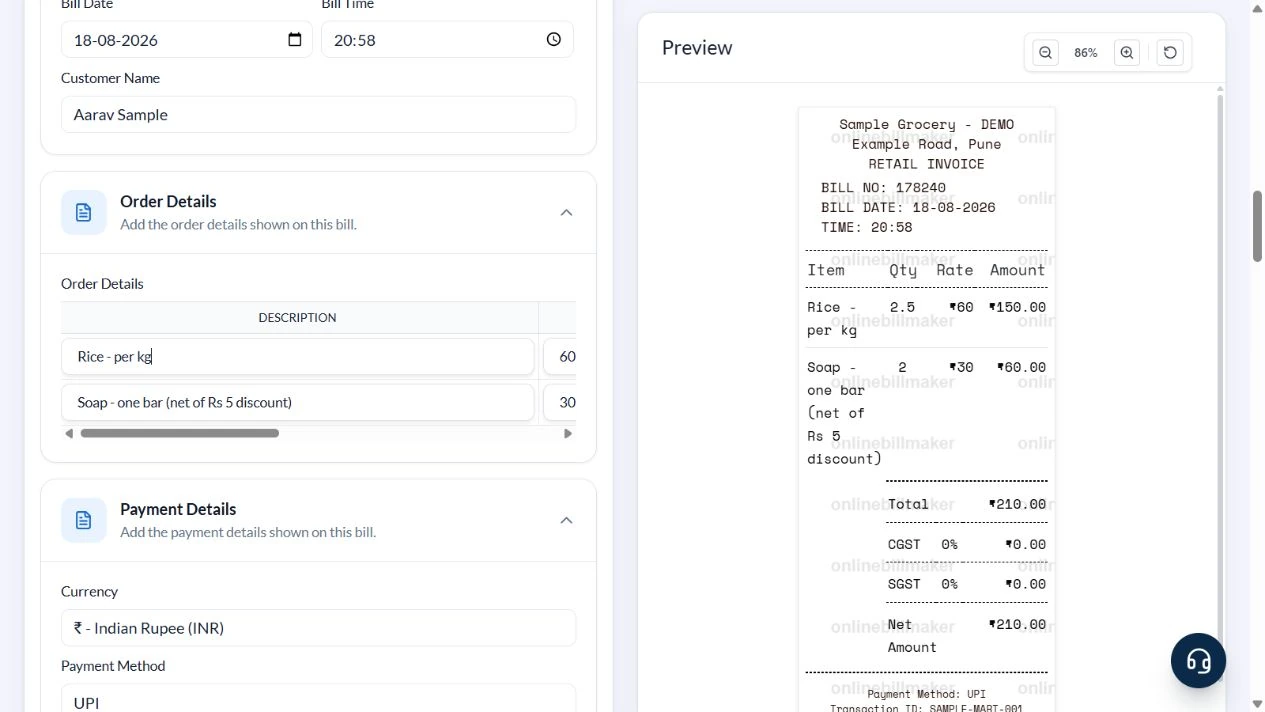Collapse the Order Details section
Viewport: 1265px width, 712px height.
(566, 212)
